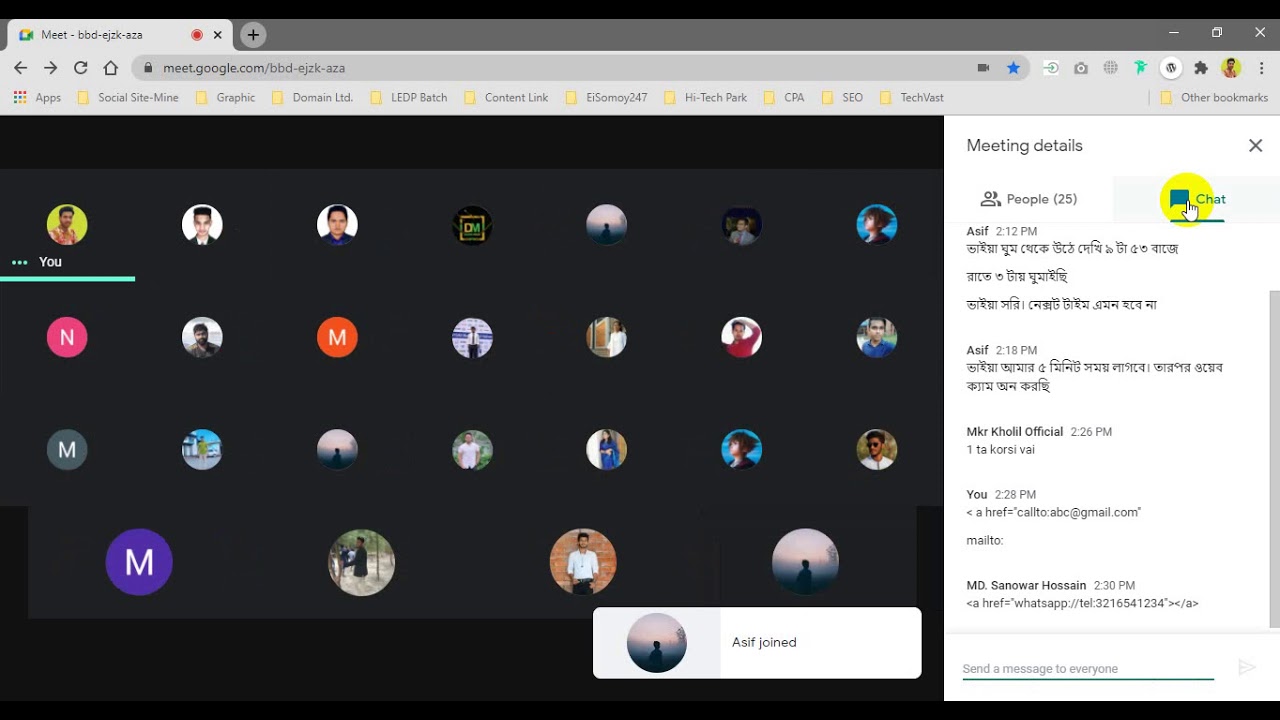Switch to Chat tab
Image resolution: width=1280 pixels, height=720 pixels.
1197,199
